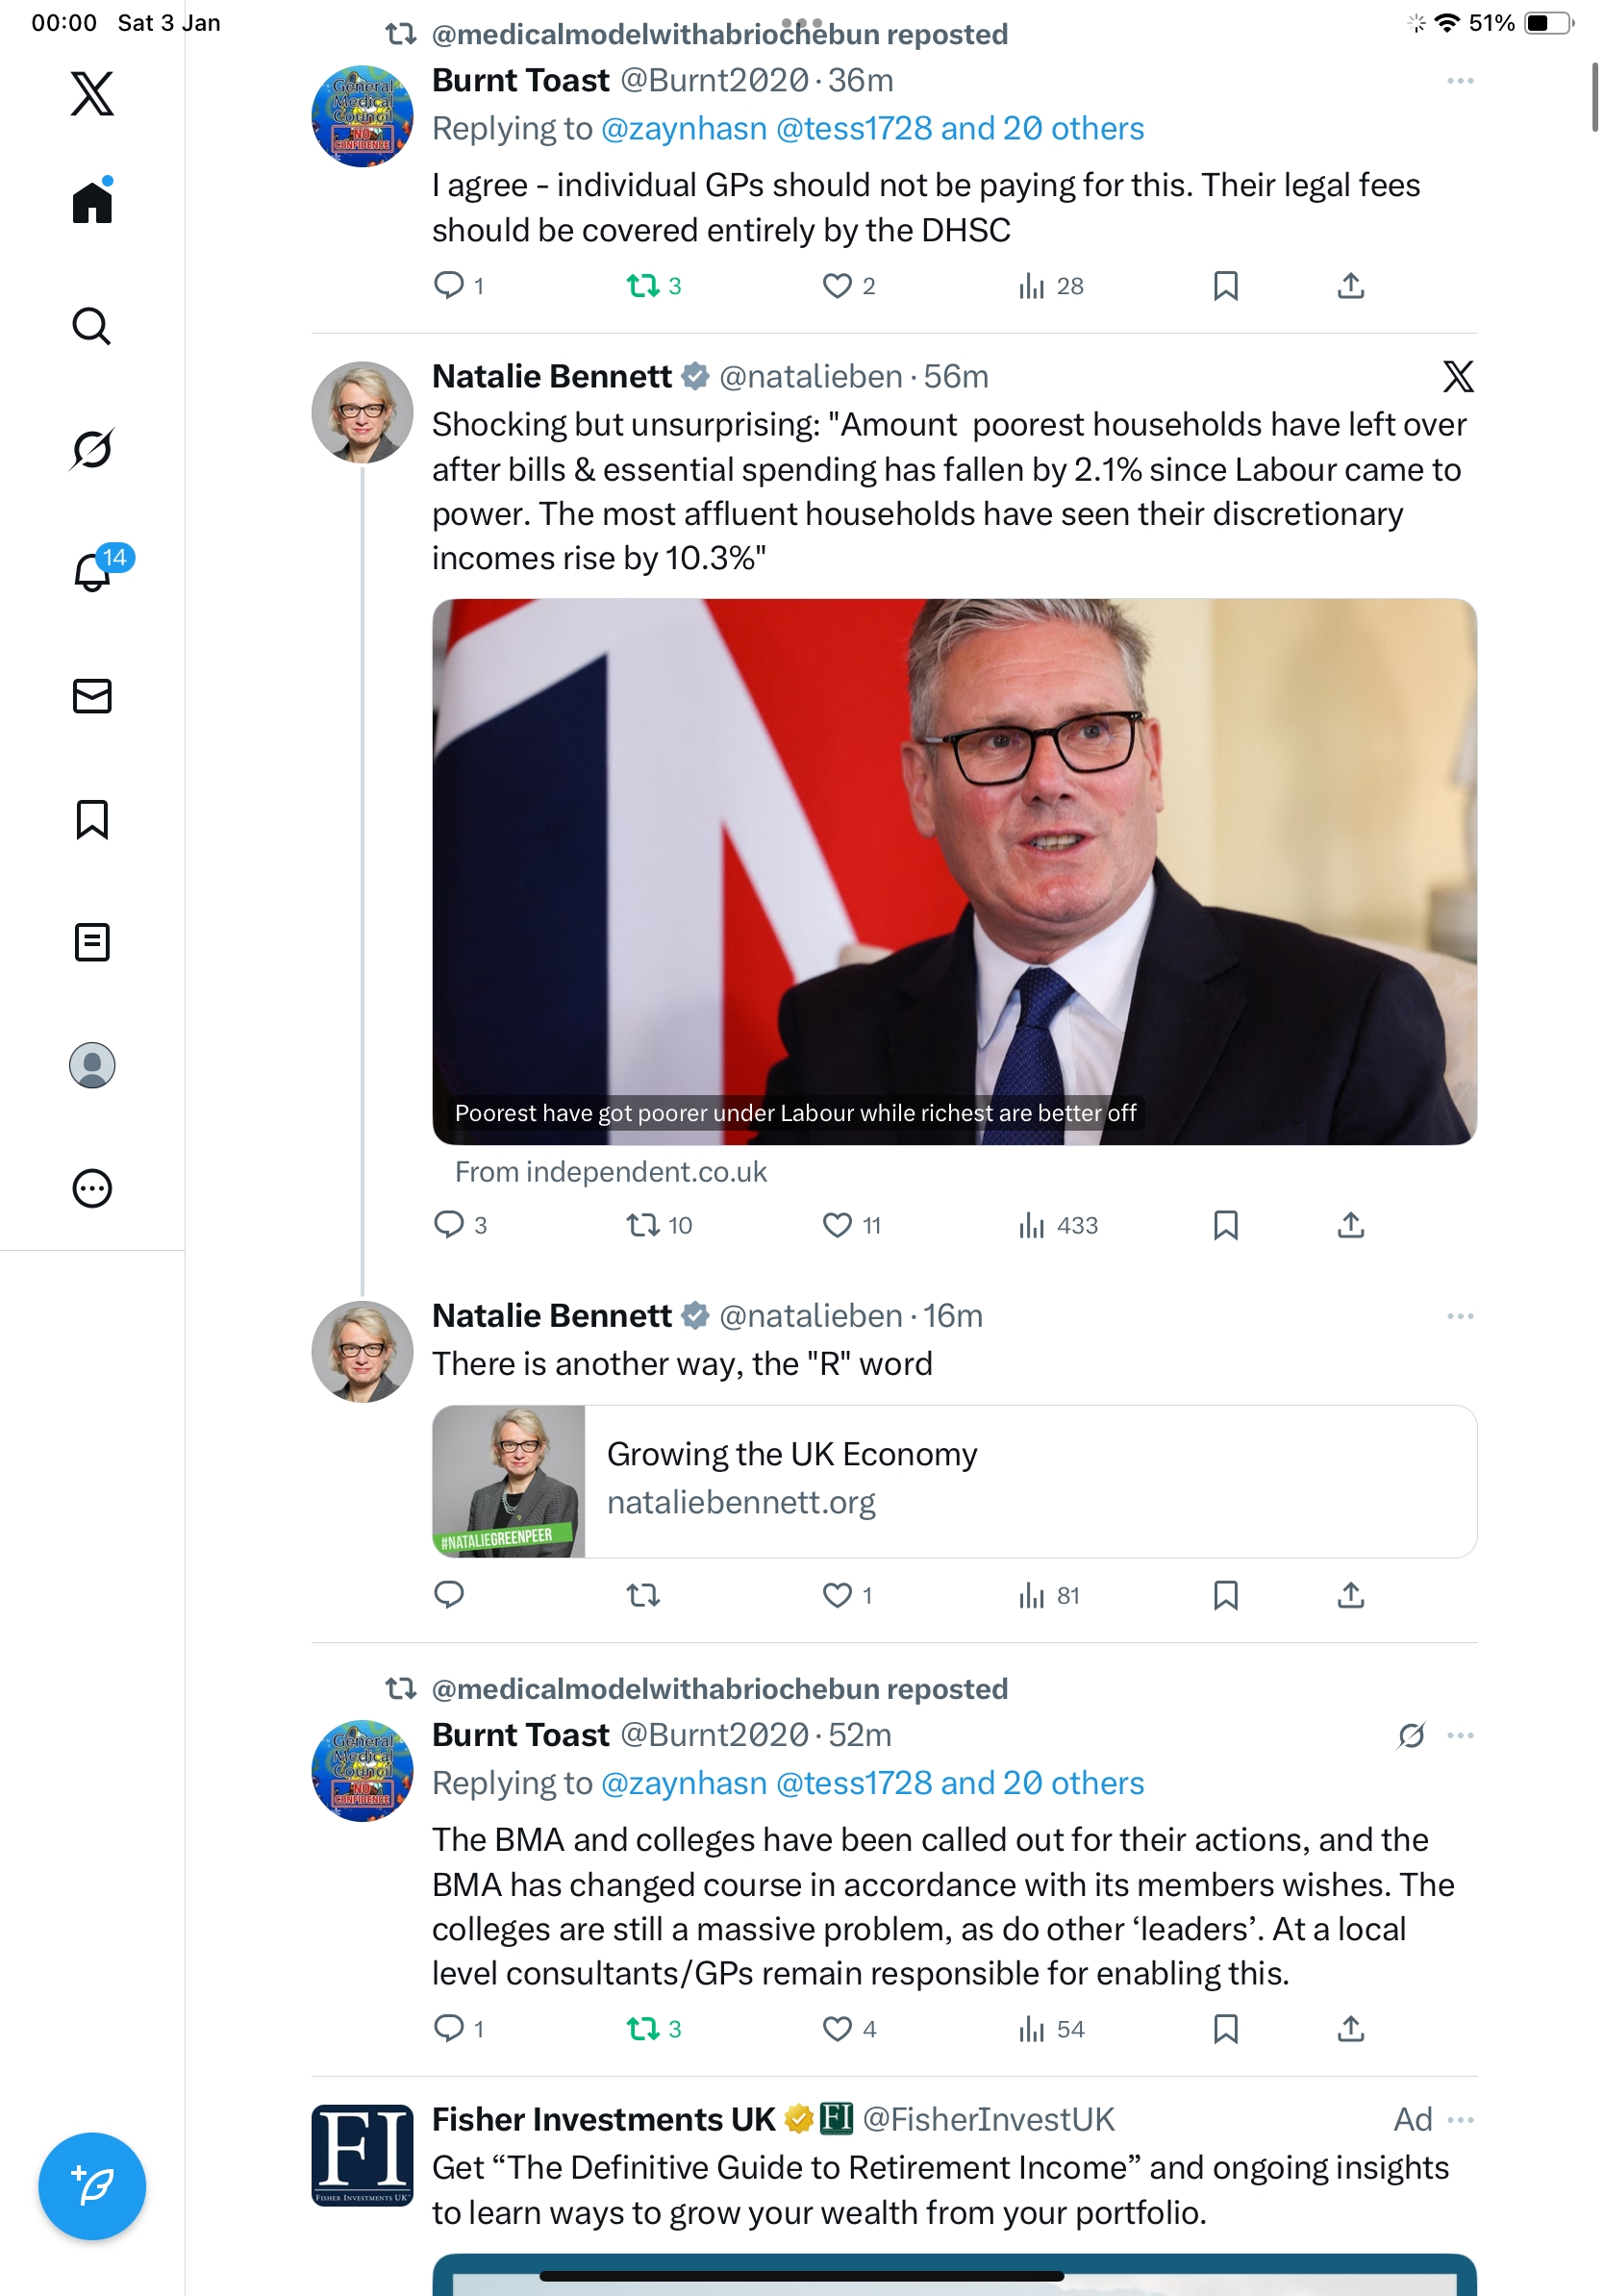Open the @zaynhasn mention in first reply
The height and width of the screenshot is (2296, 1604).
coord(684,129)
